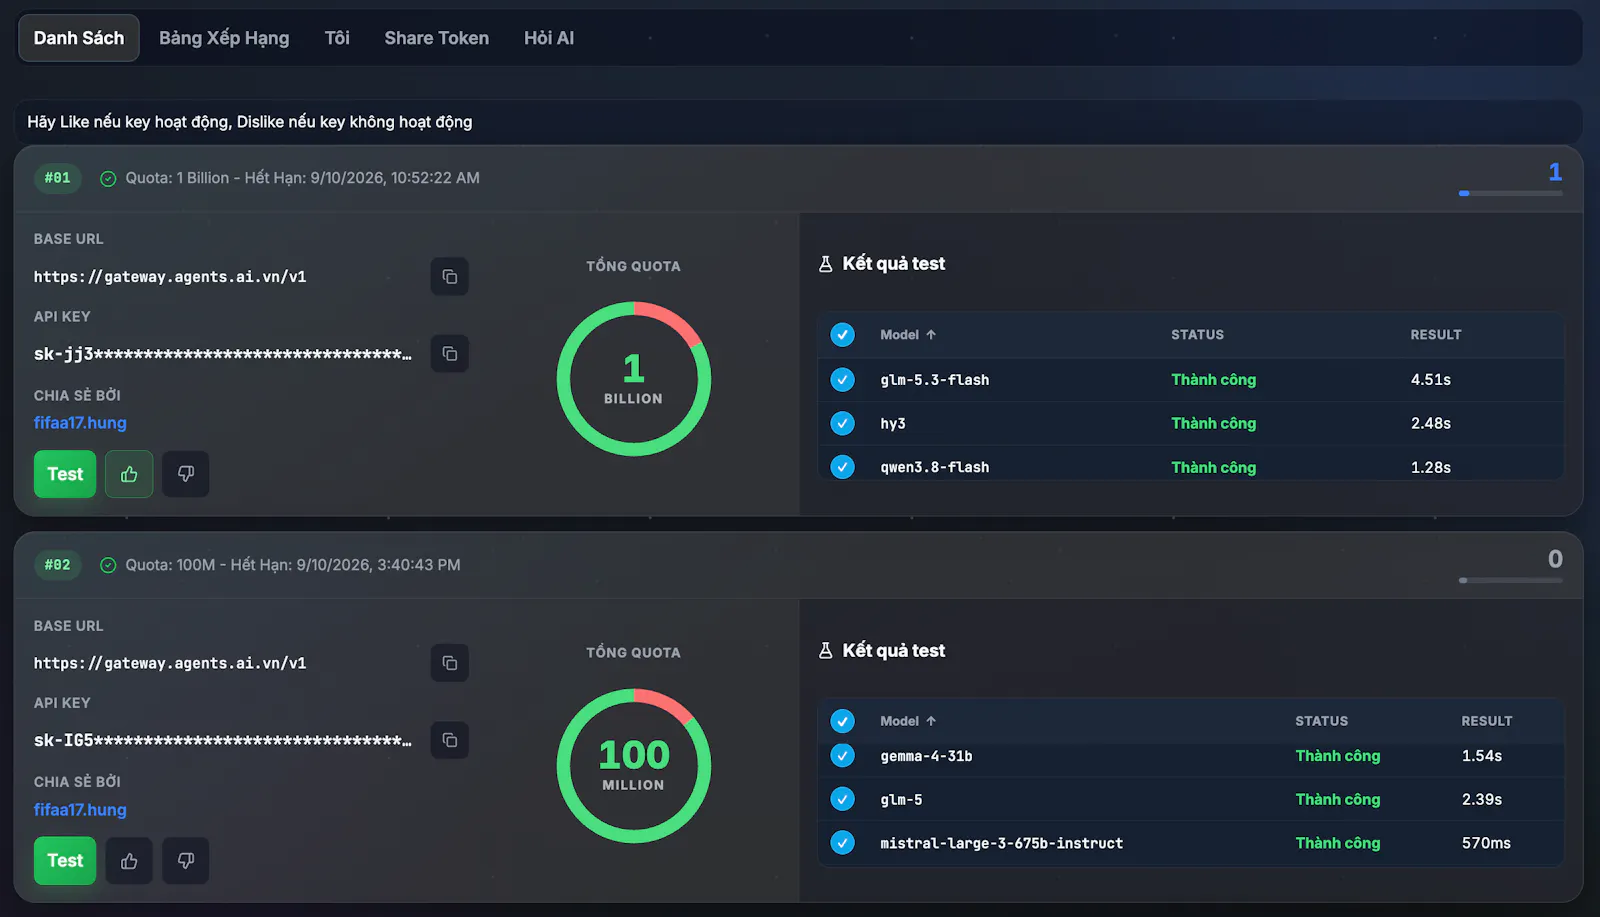Viewport: 1600px width, 917px height.
Task: Click the vote progress bar under count 0
Action: coord(1511,580)
